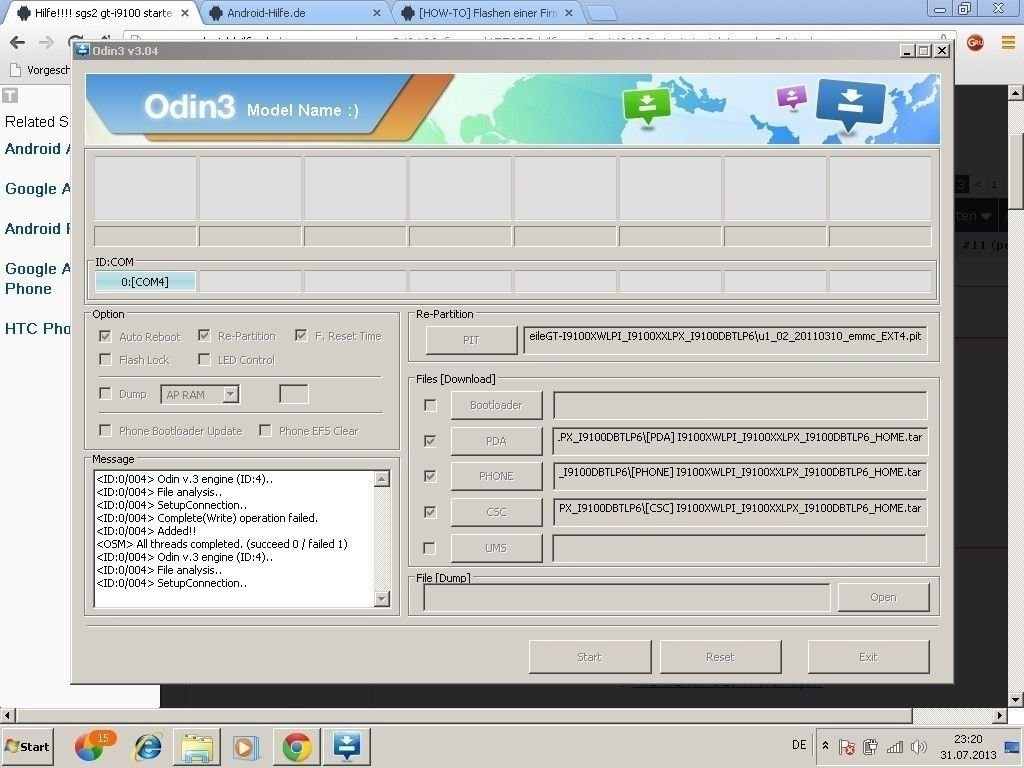Click the DE language indicator
The width and height of the screenshot is (1024, 768).
pyautogui.click(x=799, y=745)
